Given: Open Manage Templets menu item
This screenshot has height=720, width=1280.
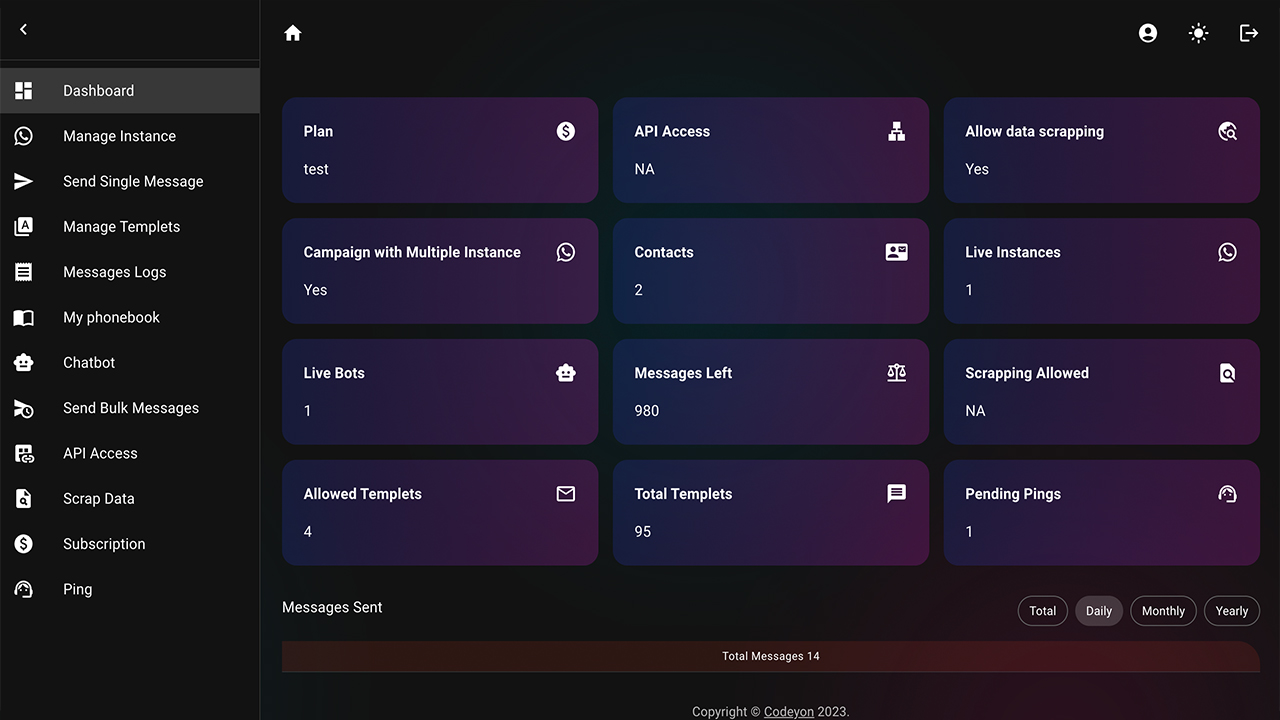Looking at the screenshot, I should tap(121, 227).
